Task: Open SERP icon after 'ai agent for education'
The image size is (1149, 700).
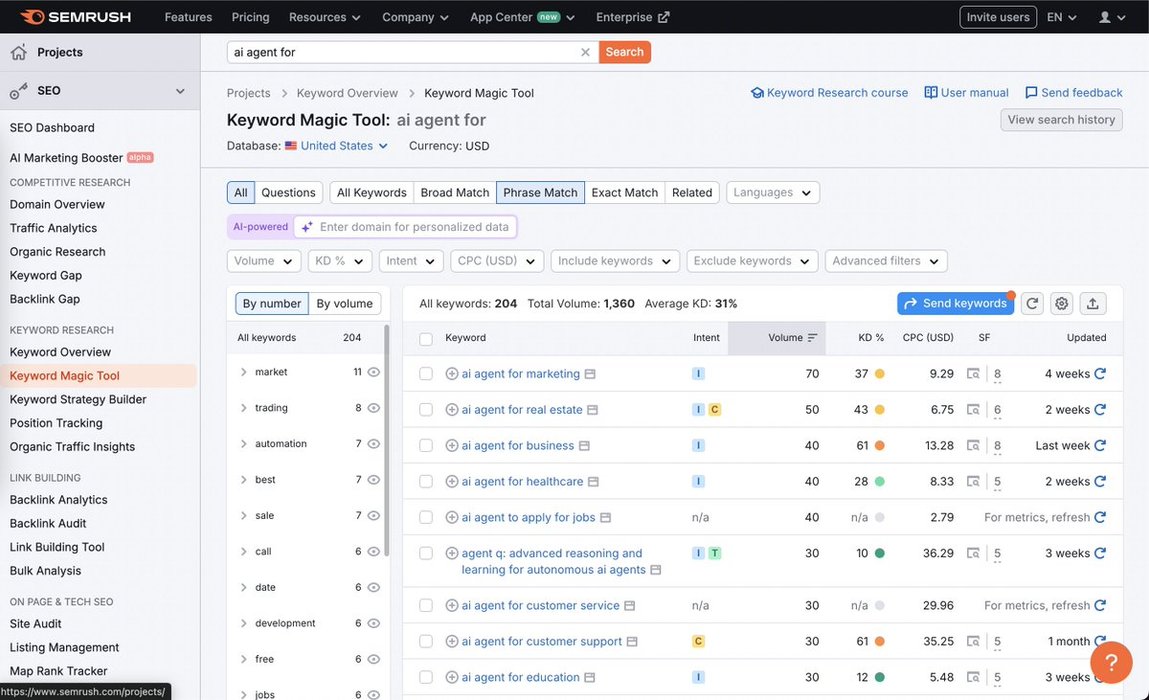Action: tap(589, 677)
